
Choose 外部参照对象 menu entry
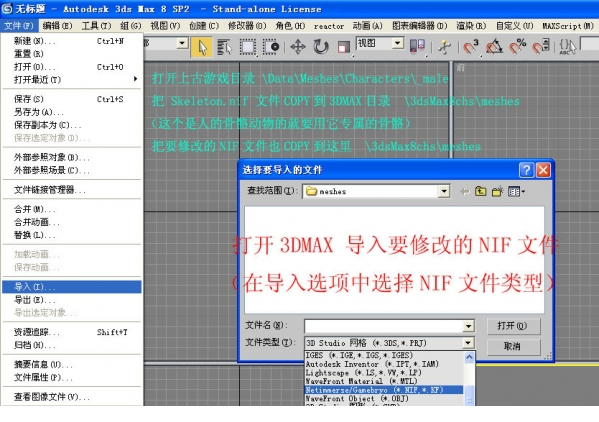72,157
